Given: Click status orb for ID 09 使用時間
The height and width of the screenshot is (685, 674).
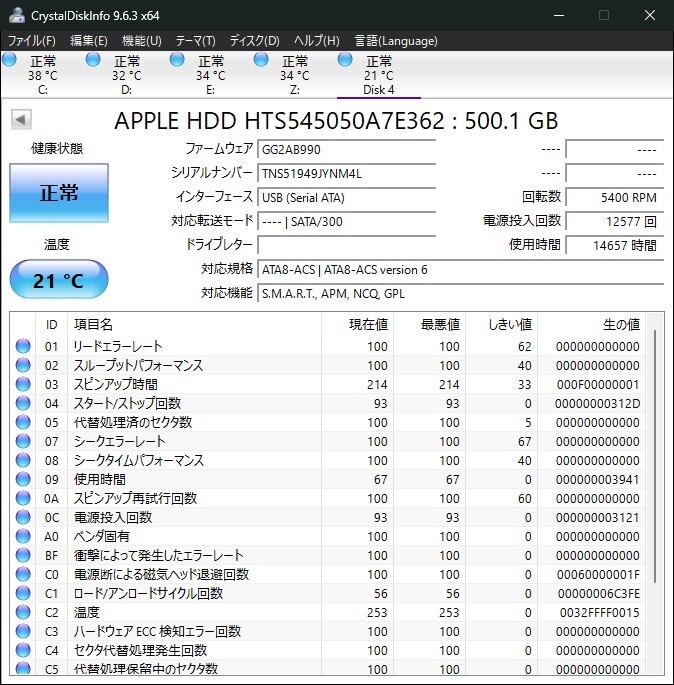Looking at the screenshot, I should tap(23, 479).
